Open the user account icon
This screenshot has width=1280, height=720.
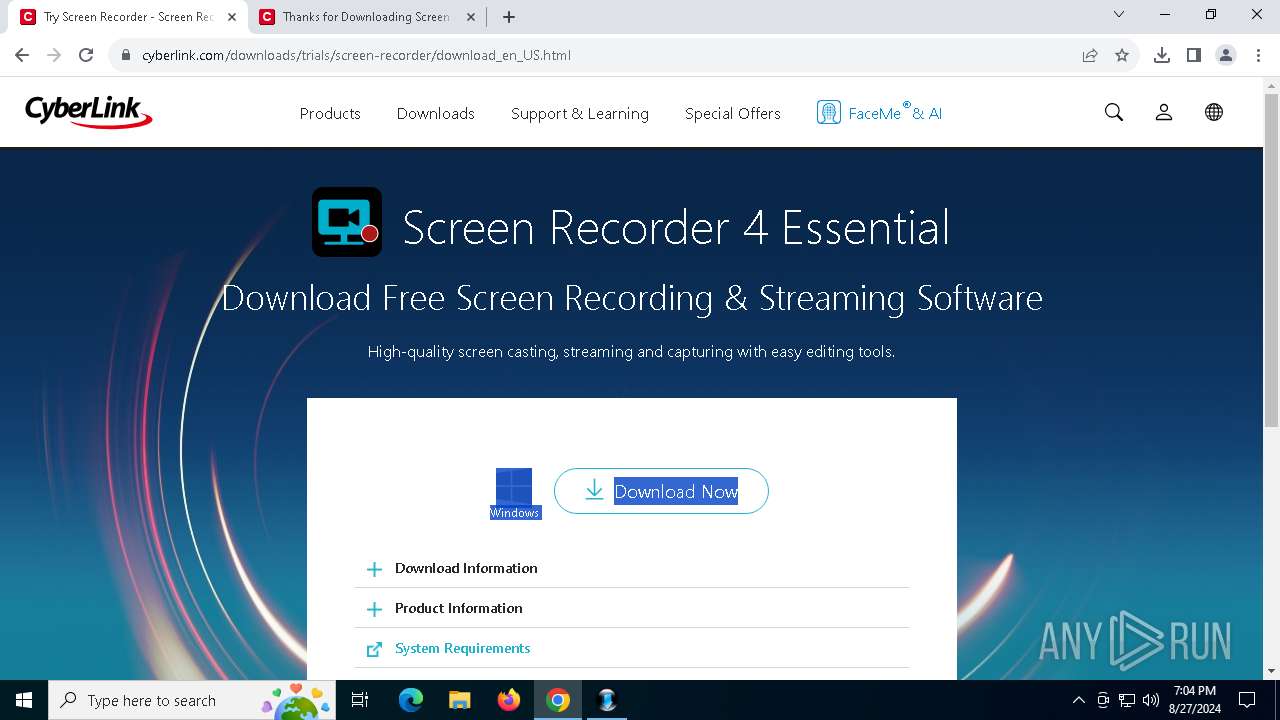click(x=1164, y=113)
